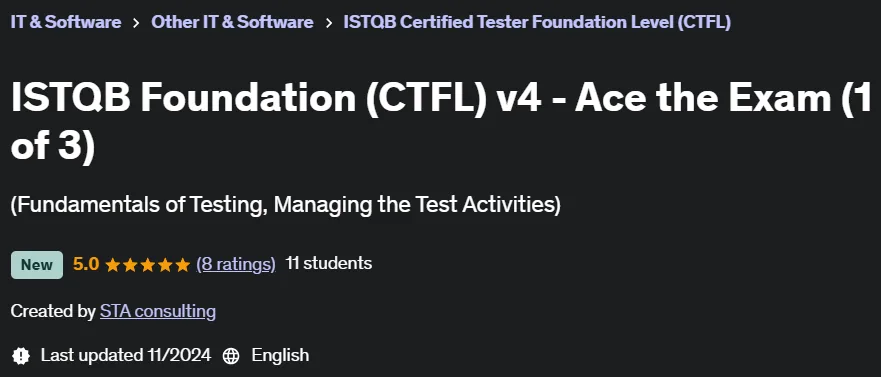Image resolution: width=881 pixels, height=377 pixels.
Task: Click the chevron after IT & Software
Action: pos(136,23)
